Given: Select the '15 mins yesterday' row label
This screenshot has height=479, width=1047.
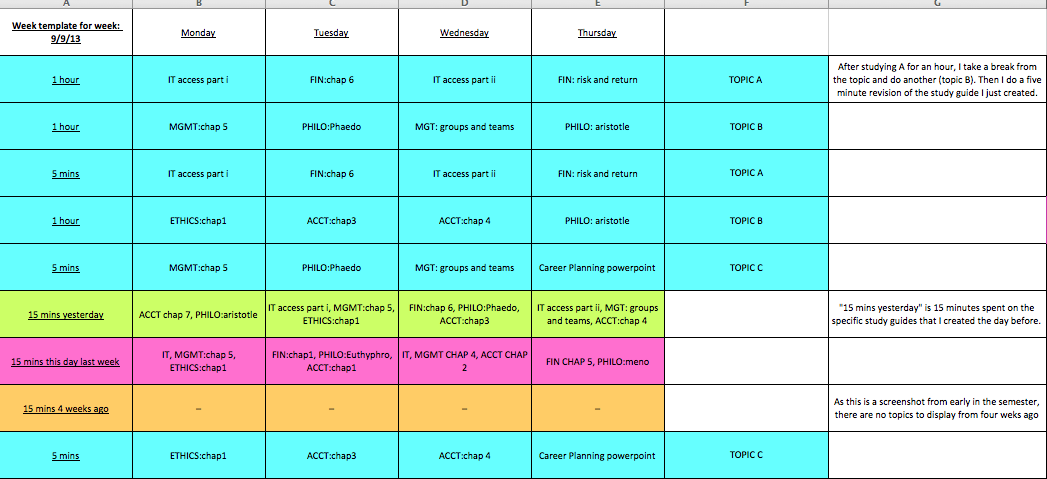Looking at the screenshot, I should pos(66,314).
